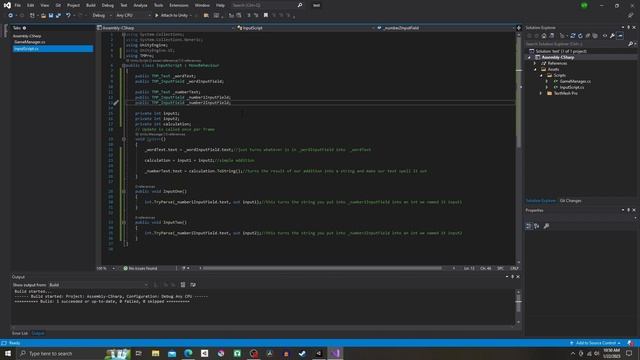The height and width of the screenshot is (360, 640).
Task: Toggle Word Wrap in Output panel
Action: pos(193,285)
